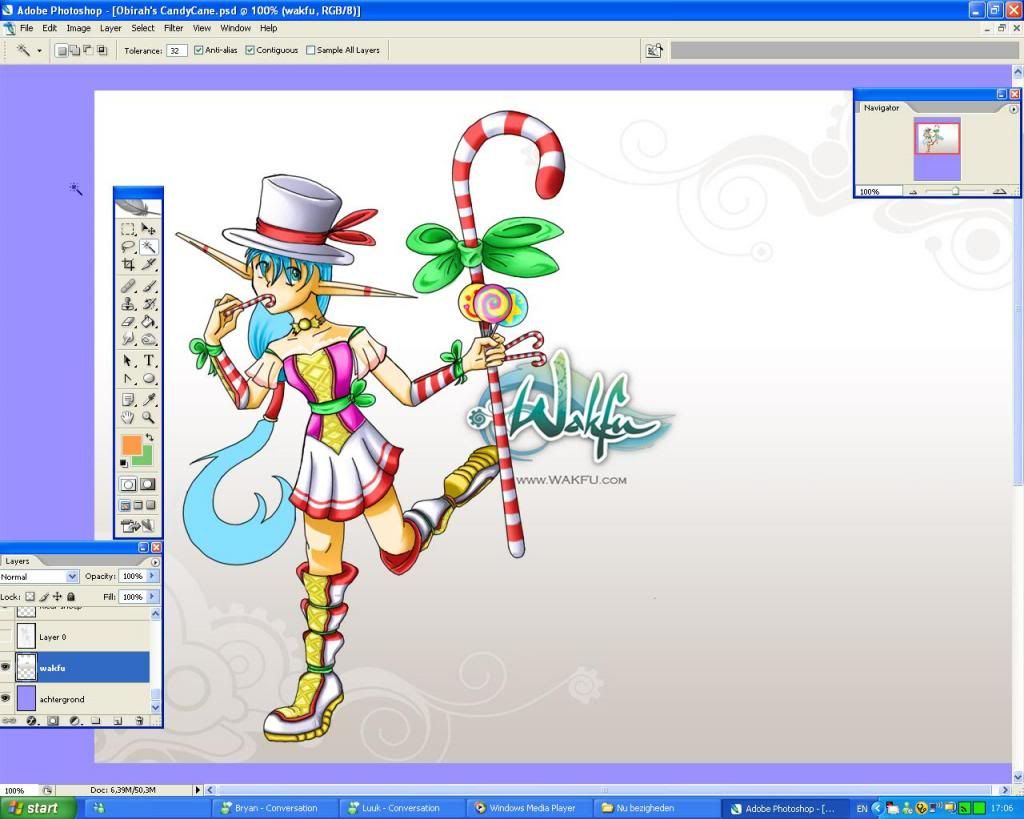
Task: Toggle the Anti-alias checkbox
Action: (x=199, y=50)
